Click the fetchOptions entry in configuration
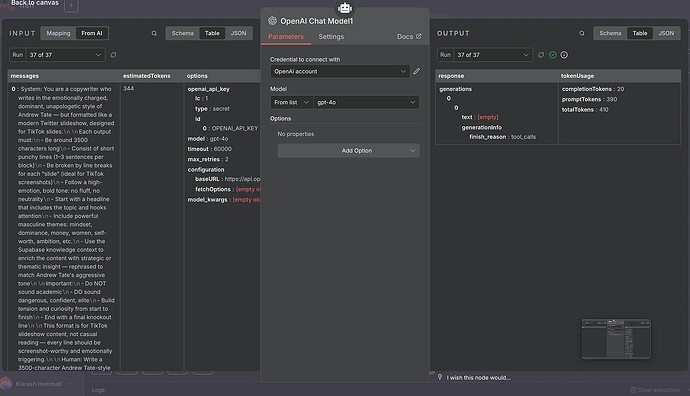 tap(228, 189)
